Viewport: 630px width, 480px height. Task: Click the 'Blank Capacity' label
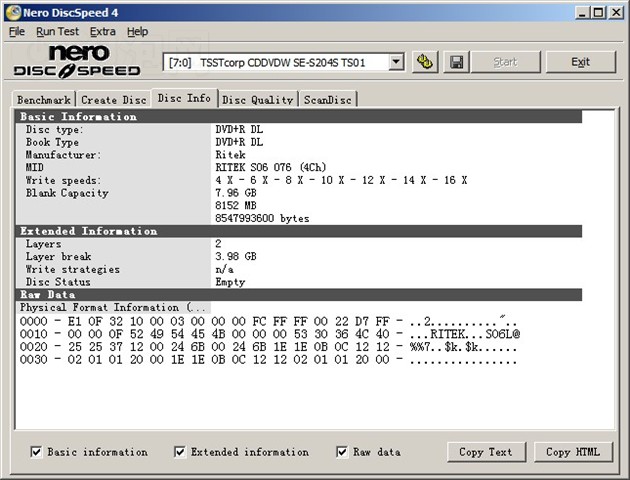[x=67, y=193]
